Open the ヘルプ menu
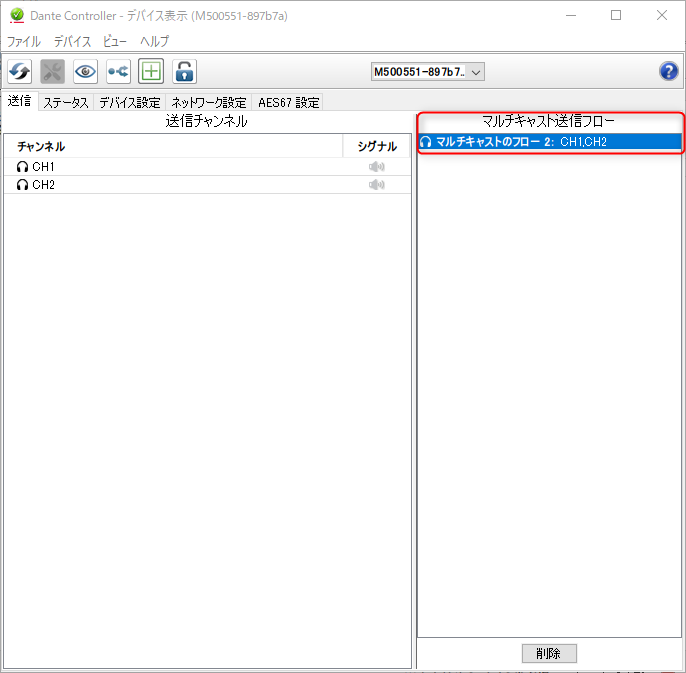Screen dimensions: 686x673 [154, 42]
